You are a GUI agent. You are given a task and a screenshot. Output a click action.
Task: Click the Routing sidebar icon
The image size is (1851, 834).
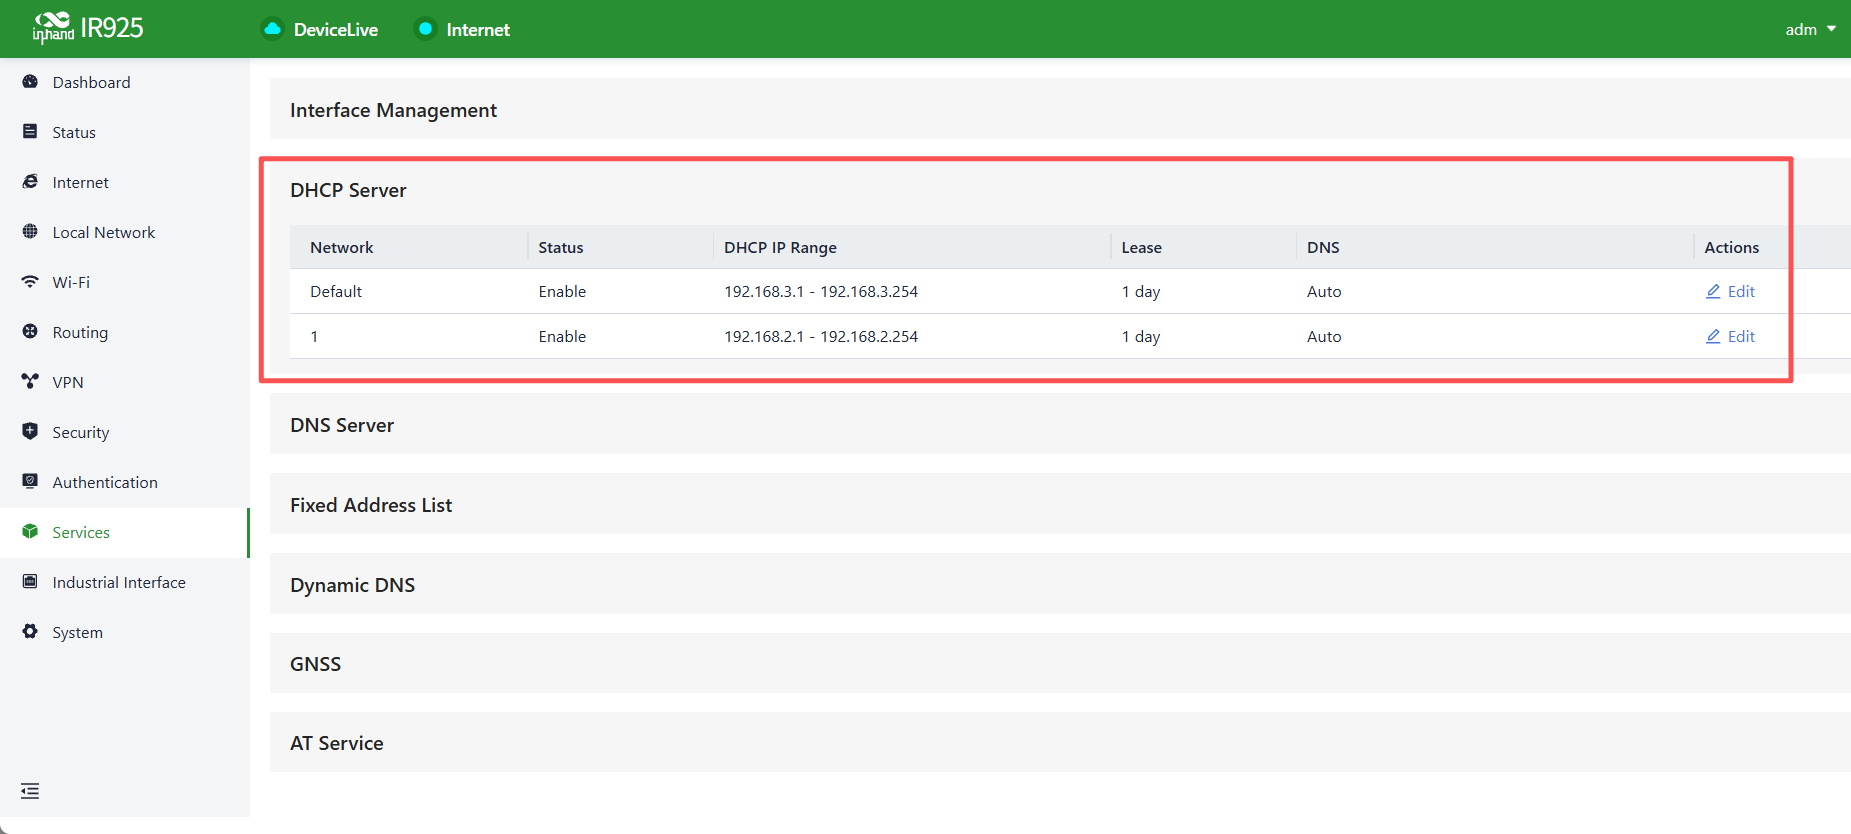[x=30, y=332]
